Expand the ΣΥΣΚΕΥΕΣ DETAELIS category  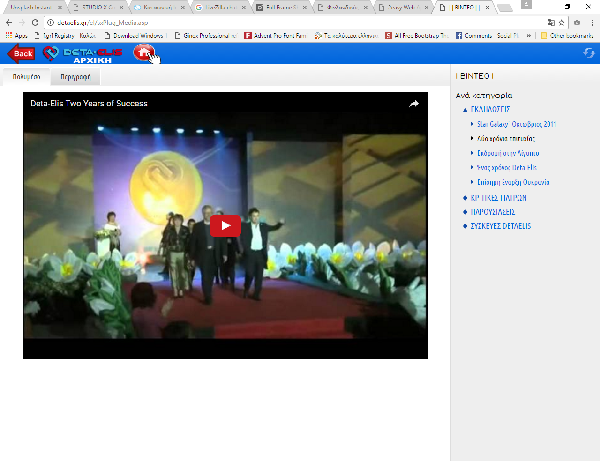(x=501, y=226)
